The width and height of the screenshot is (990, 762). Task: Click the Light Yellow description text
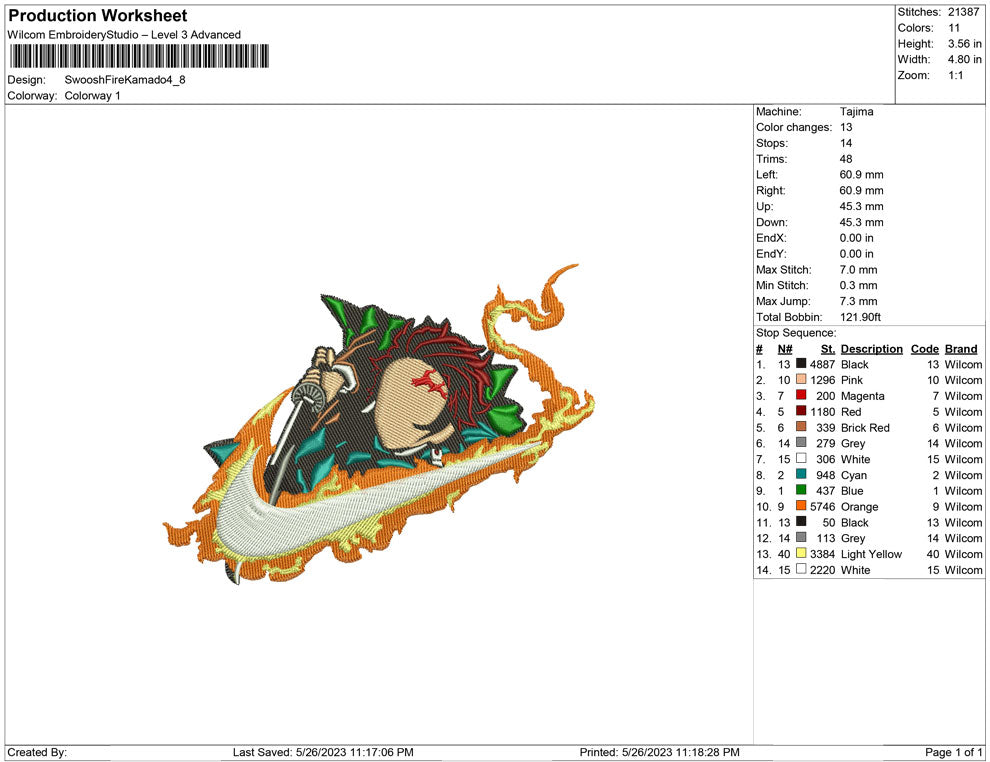coord(871,554)
